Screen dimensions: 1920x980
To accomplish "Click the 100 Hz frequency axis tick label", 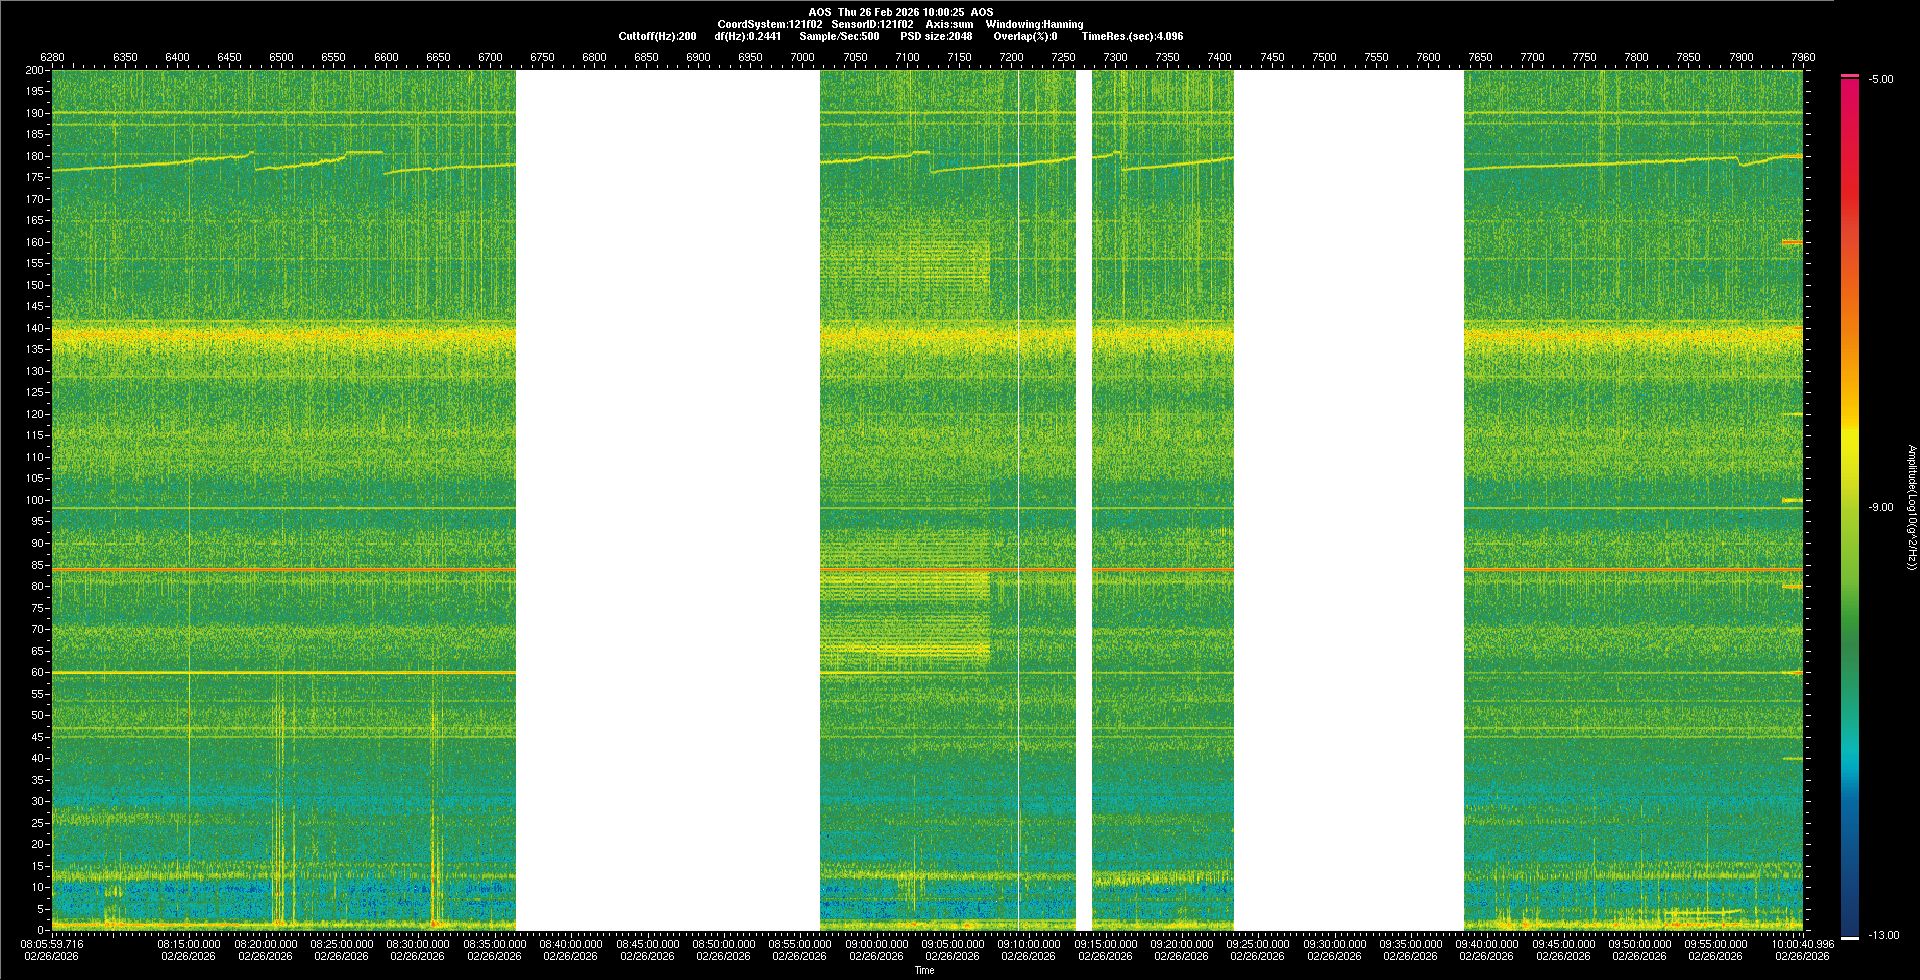I will (34, 500).
